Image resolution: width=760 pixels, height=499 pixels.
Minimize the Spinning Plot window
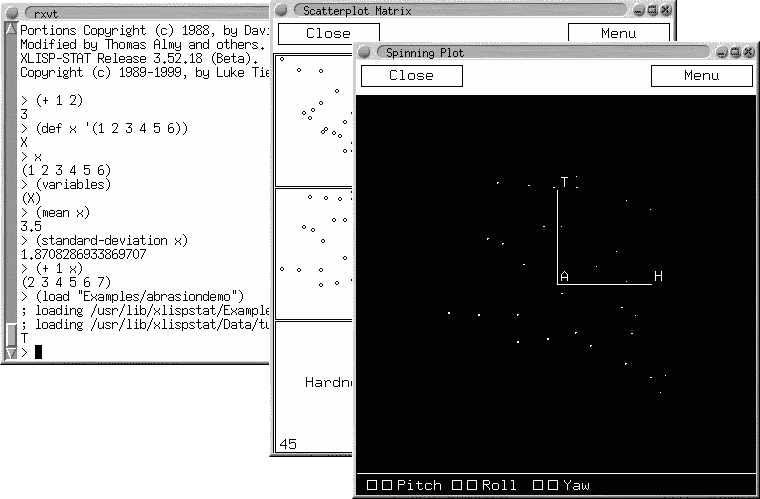722,52
